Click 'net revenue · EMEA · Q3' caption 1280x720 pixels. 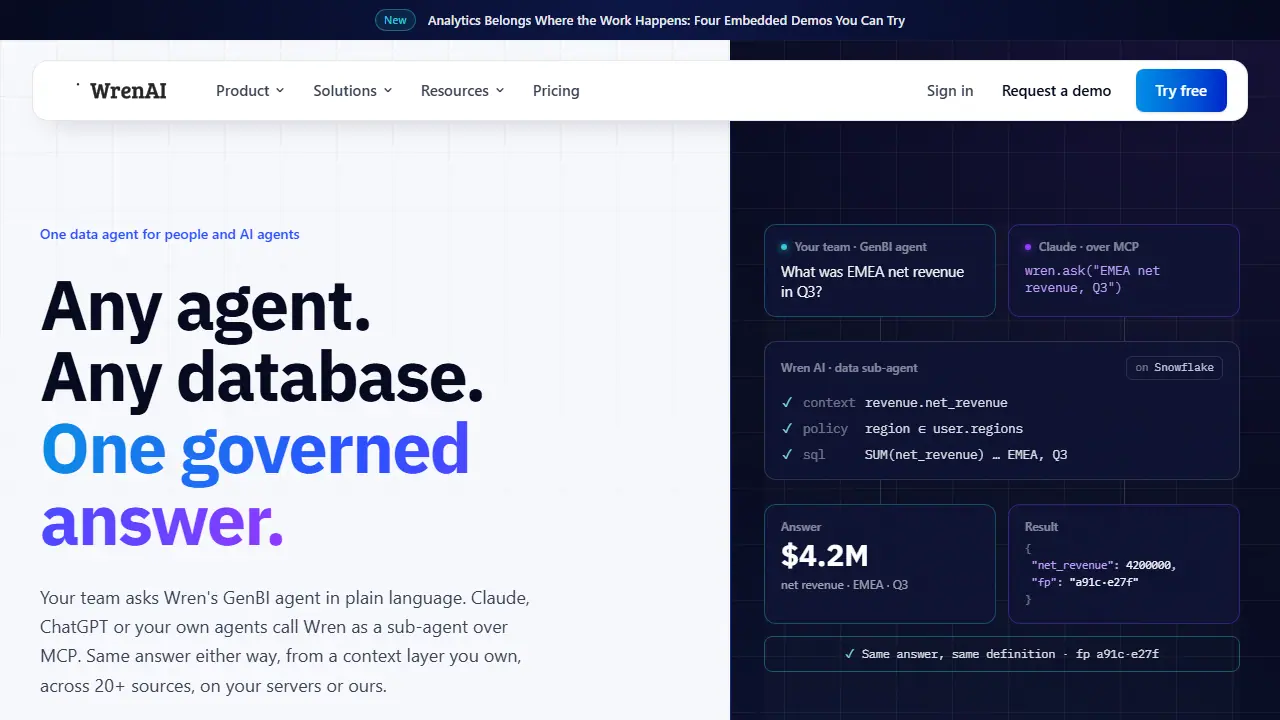click(x=844, y=585)
